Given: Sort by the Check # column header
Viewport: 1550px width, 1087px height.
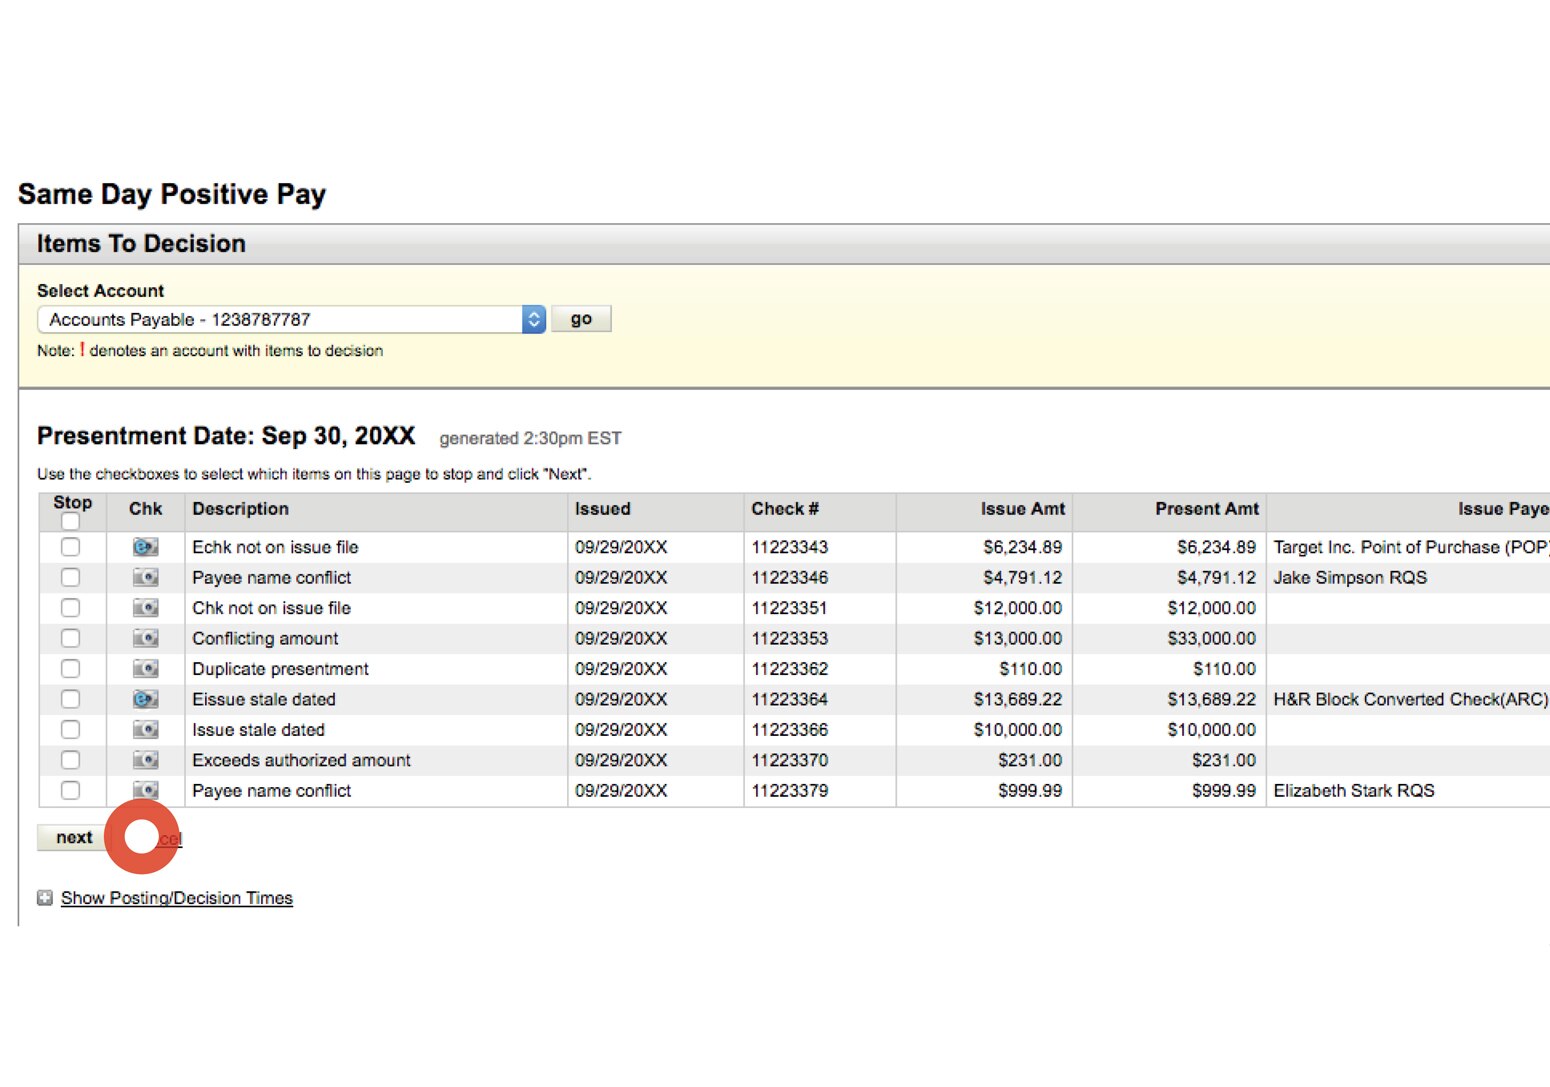Looking at the screenshot, I should click(785, 509).
